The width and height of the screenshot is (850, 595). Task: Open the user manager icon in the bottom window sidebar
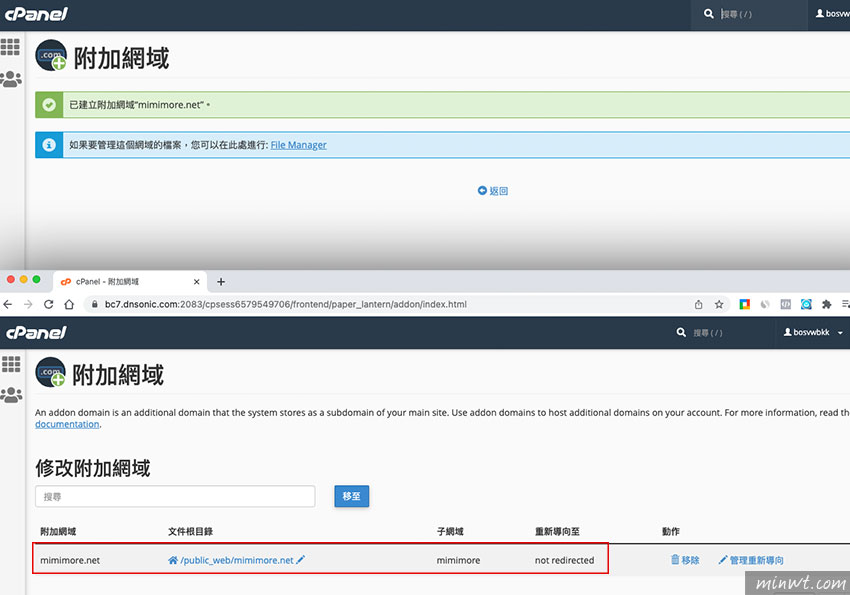point(11,395)
